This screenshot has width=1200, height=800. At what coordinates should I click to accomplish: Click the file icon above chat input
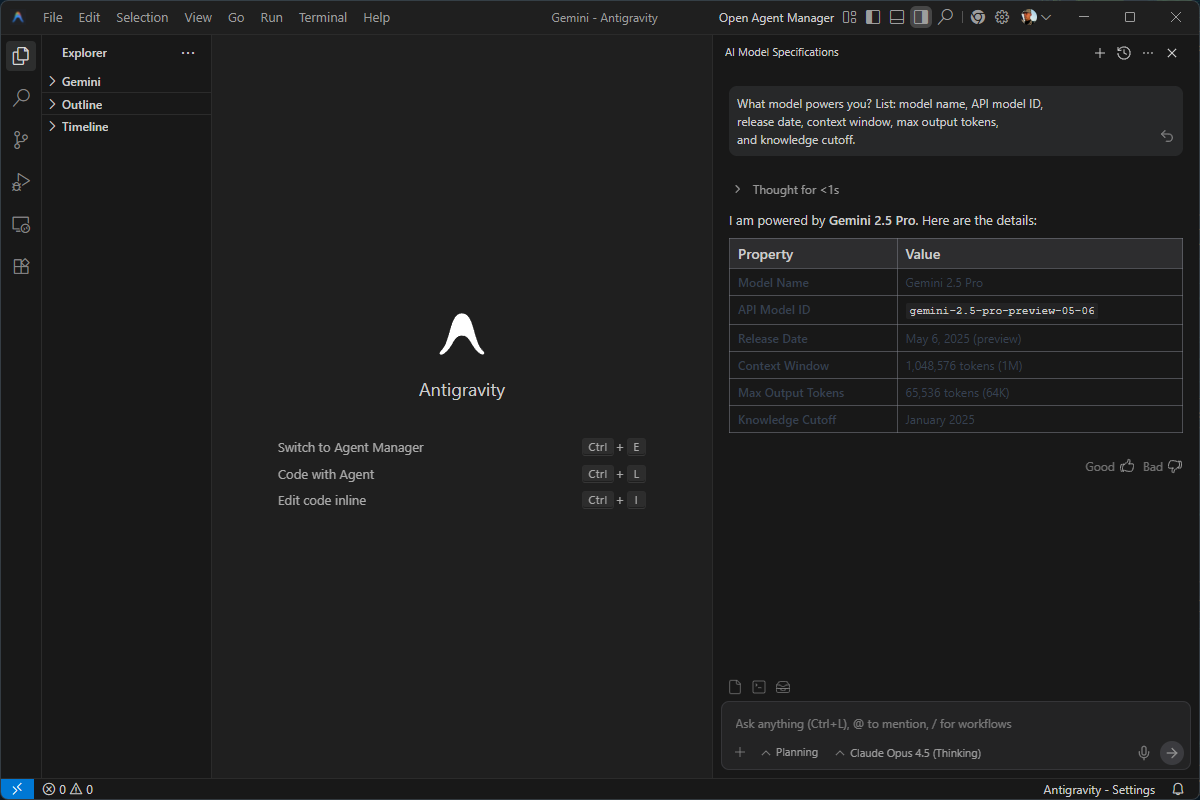[735, 687]
